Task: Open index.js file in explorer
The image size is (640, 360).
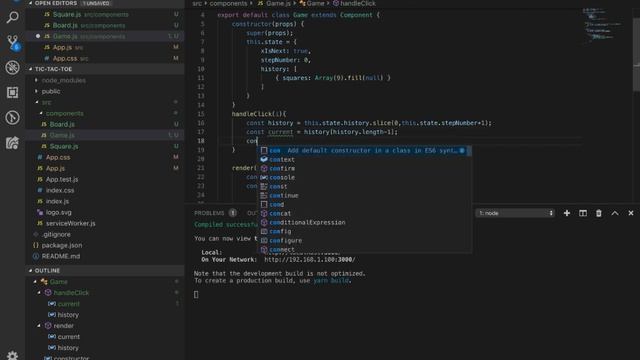Action: coord(104,201)
